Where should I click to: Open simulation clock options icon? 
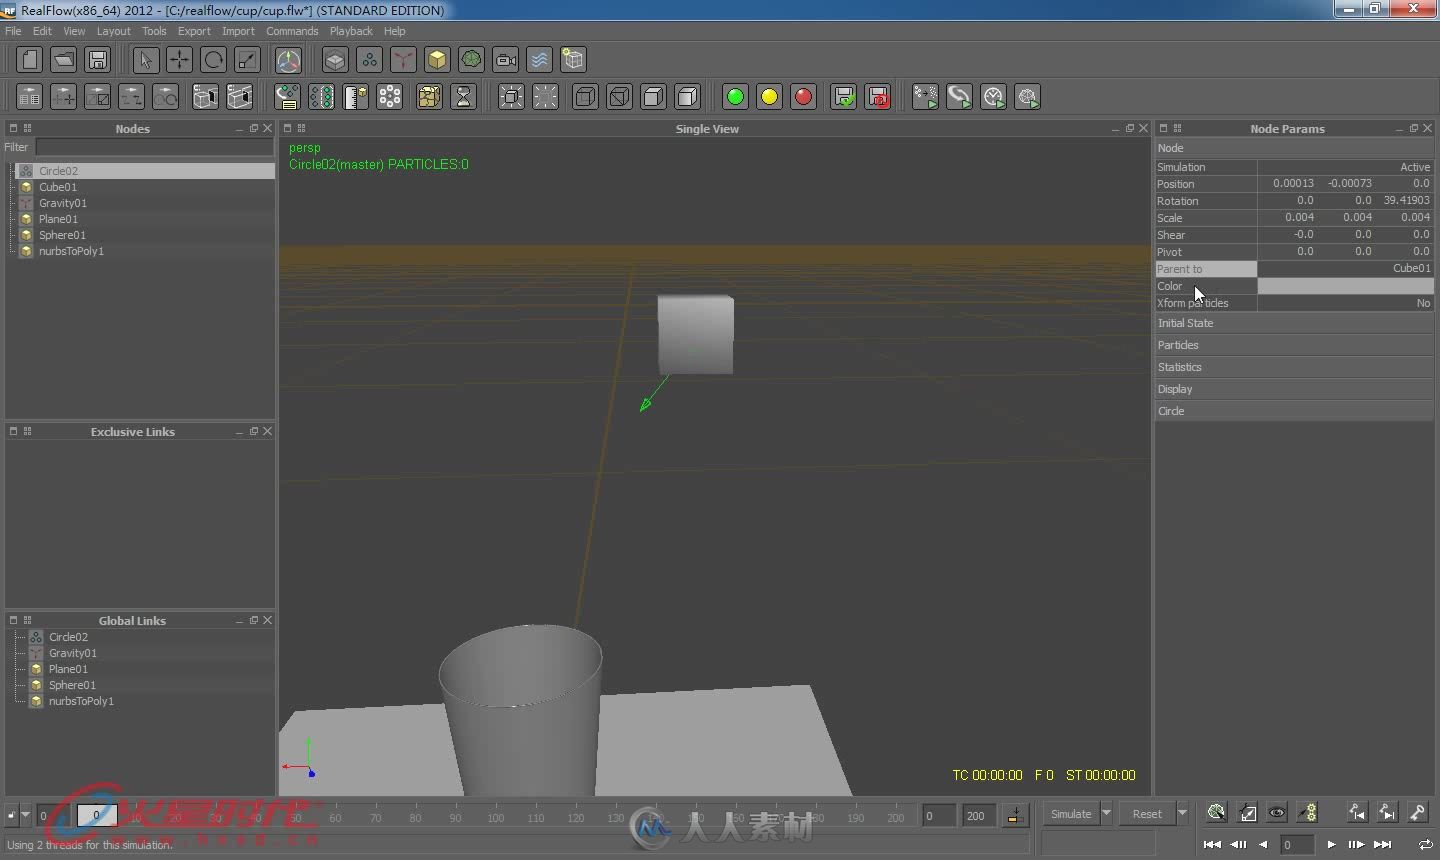click(x=993, y=97)
